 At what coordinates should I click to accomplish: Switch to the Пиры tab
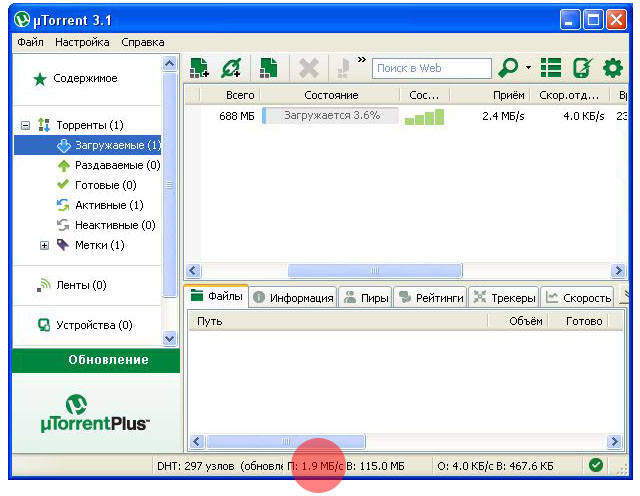(x=365, y=297)
